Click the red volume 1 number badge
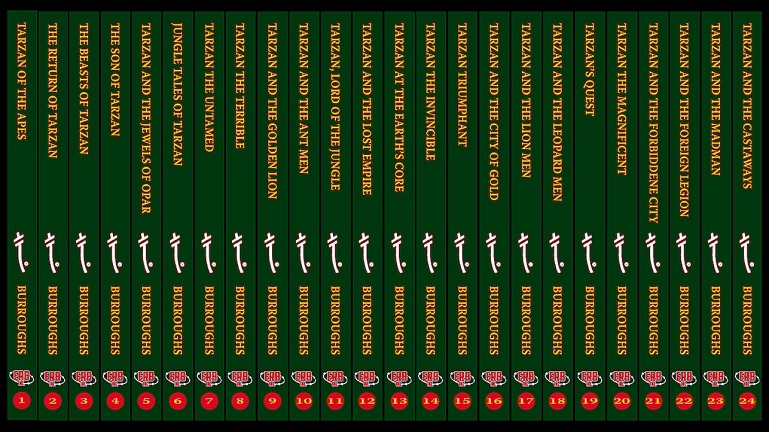This screenshot has width=769, height=432. point(21,401)
